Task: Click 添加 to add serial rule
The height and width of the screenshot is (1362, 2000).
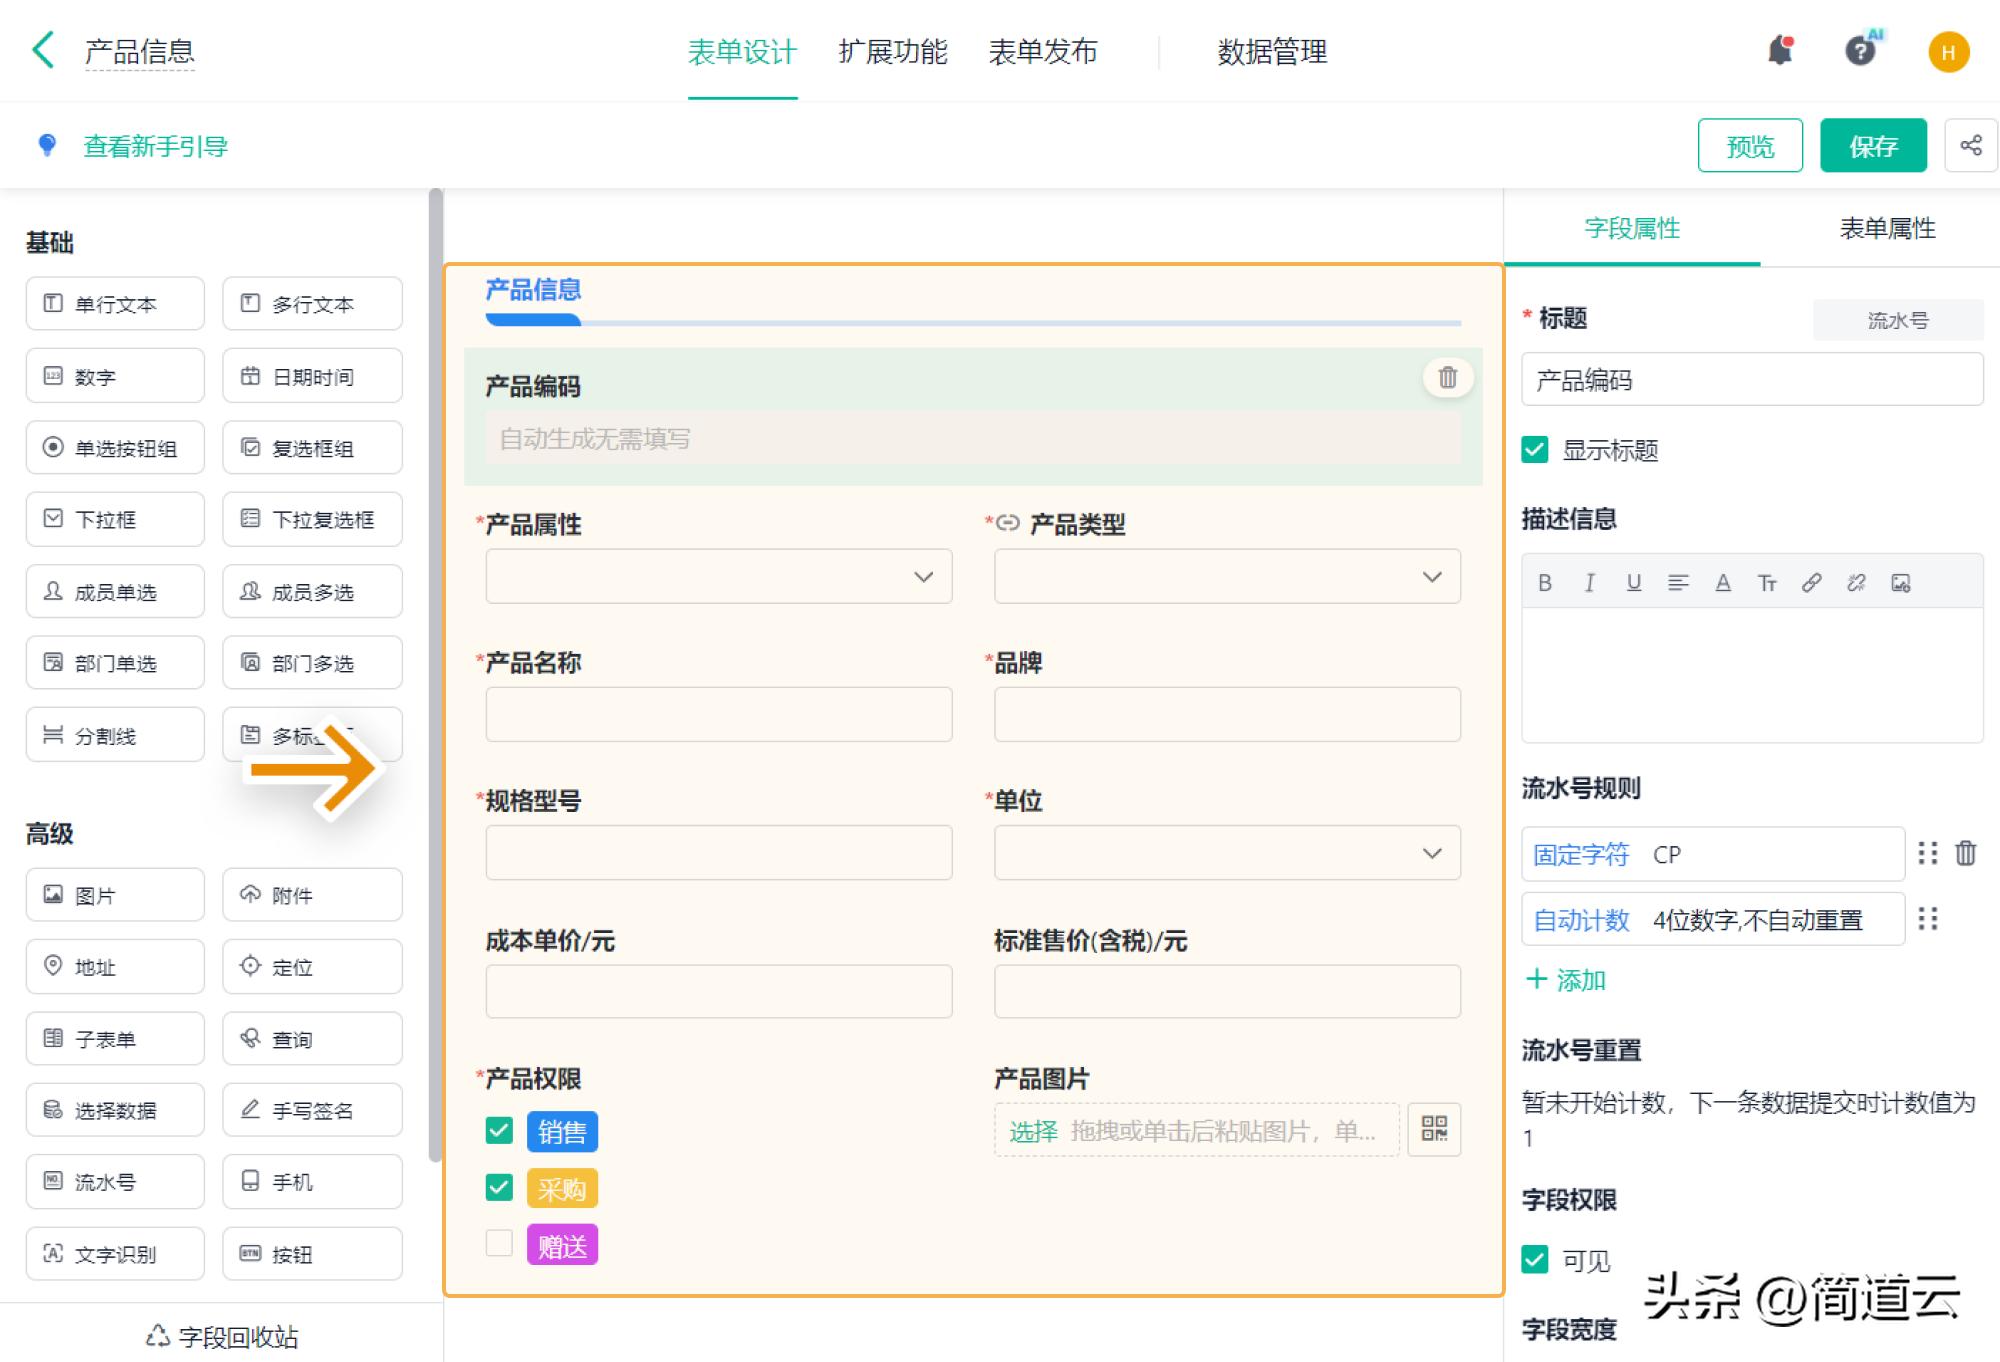Action: (1566, 980)
